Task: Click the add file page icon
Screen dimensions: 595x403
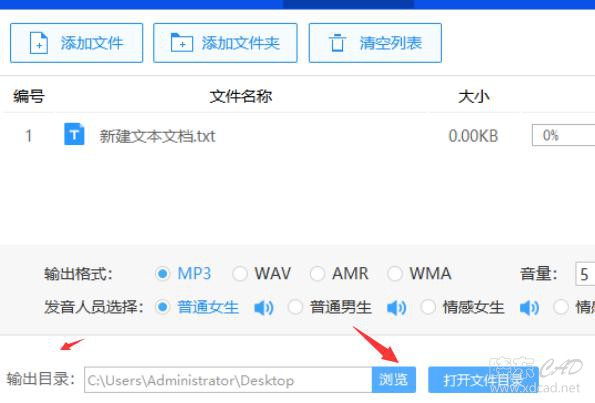Action: tap(39, 43)
